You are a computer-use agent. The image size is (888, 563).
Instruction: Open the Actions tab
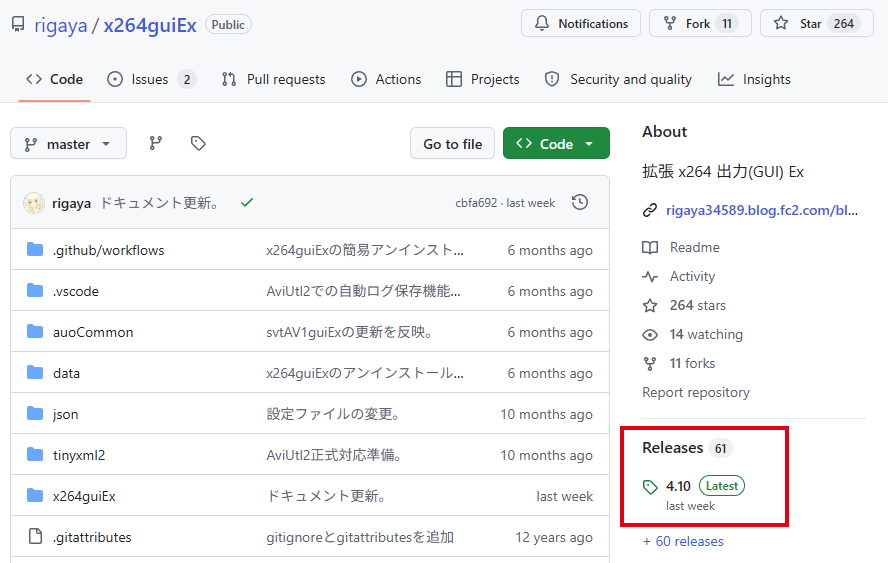pyautogui.click(x=386, y=79)
